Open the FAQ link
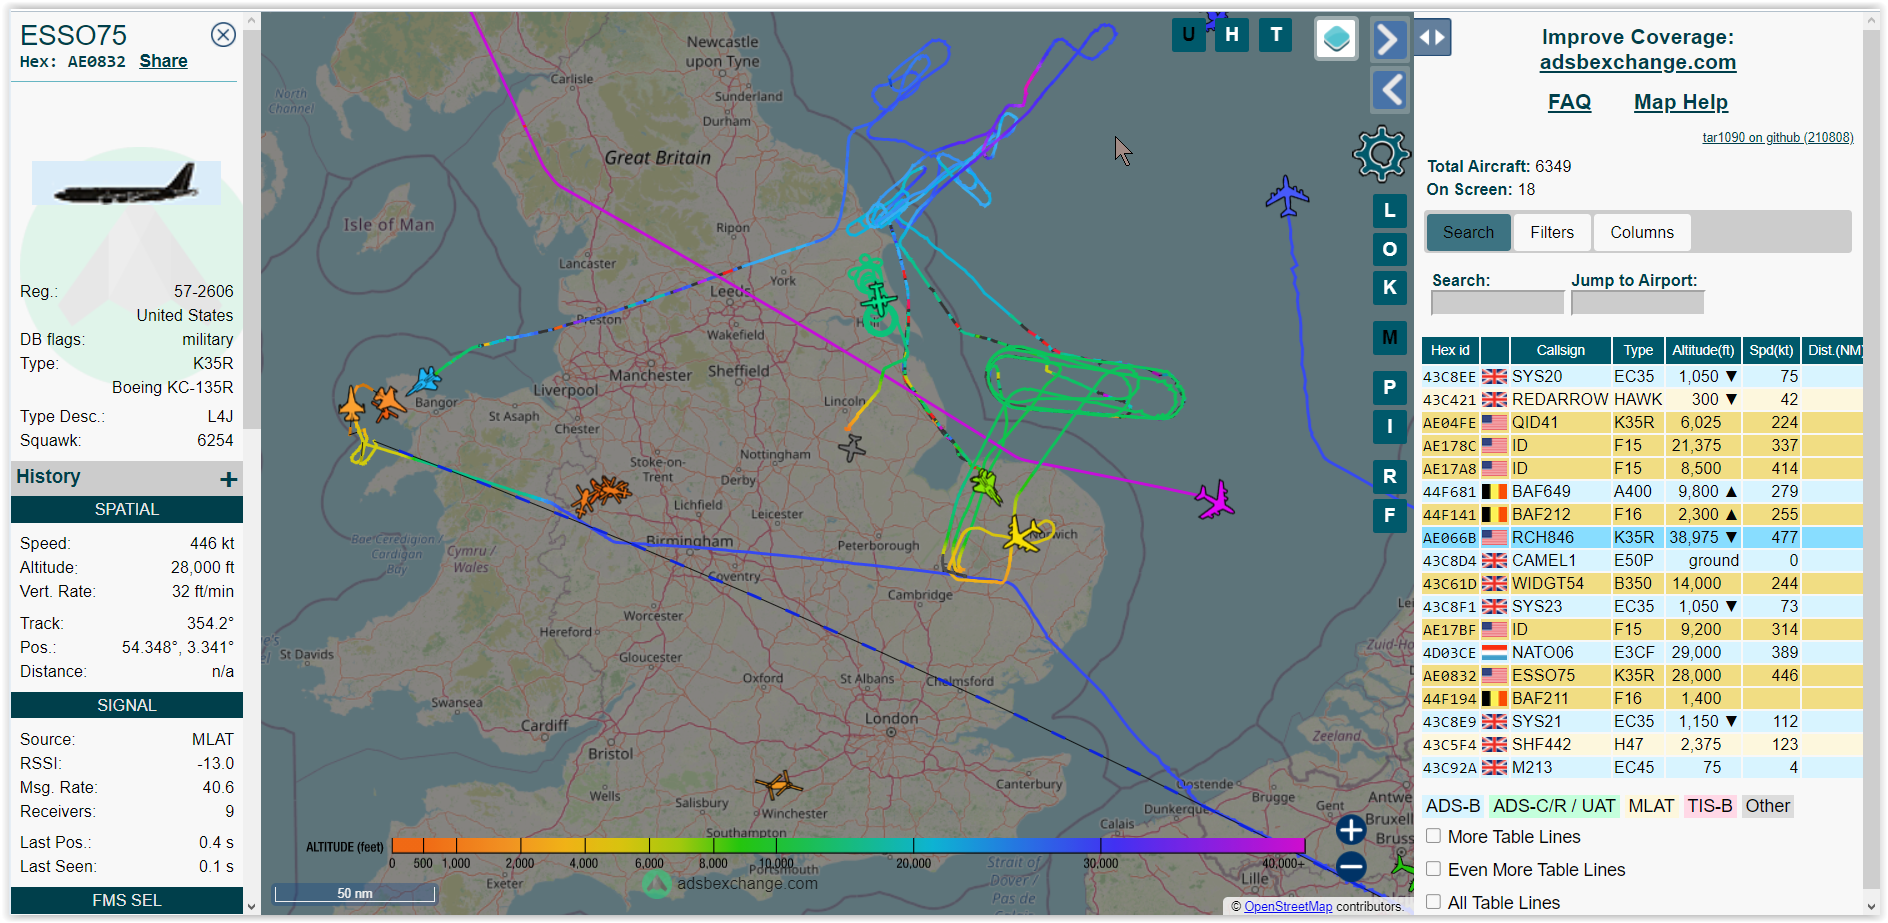The width and height of the screenshot is (1888, 923). [1569, 102]
